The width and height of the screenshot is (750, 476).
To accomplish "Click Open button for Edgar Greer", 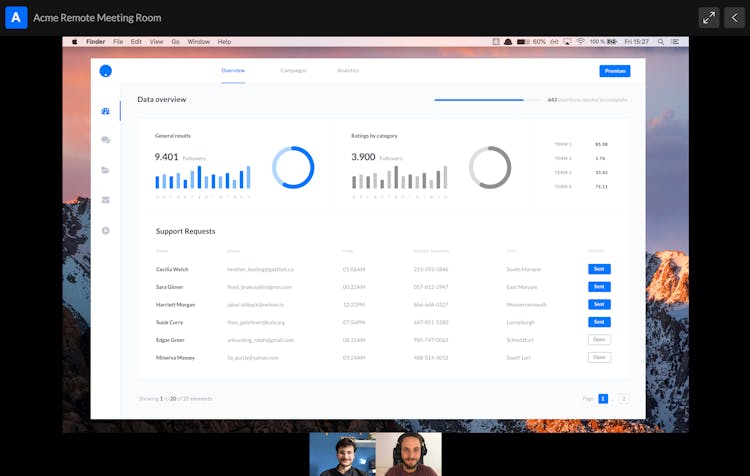I will (x=599, y=340).
